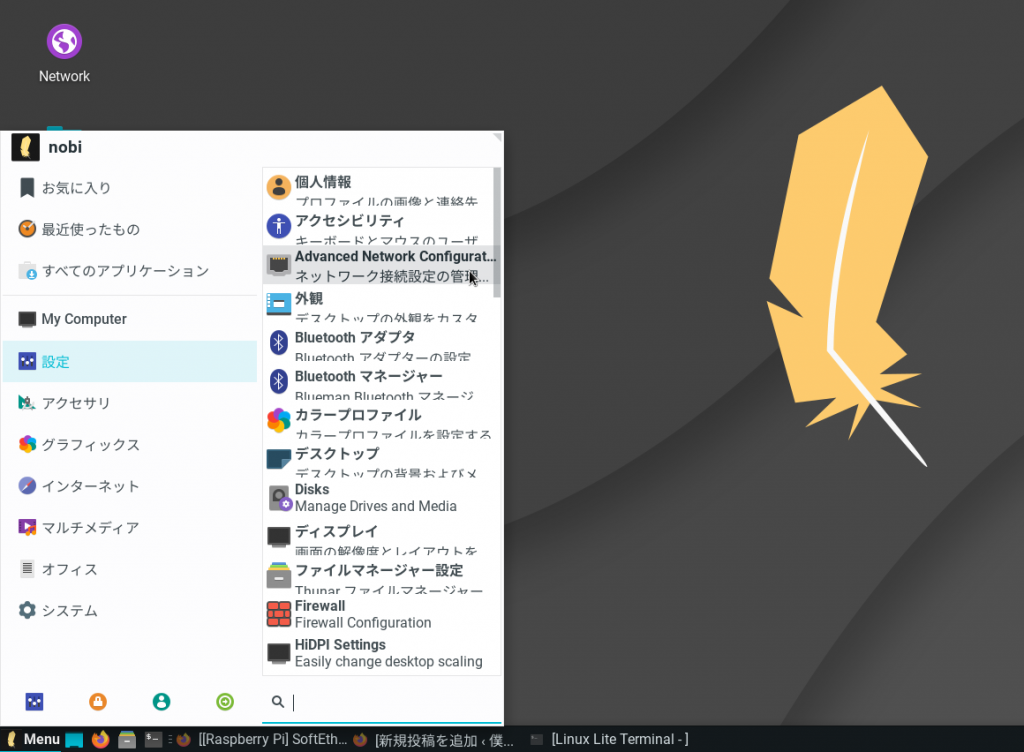Screen dimensions: 1024x752
Task: Open the Network desktop icon
Action: (64, 54)
